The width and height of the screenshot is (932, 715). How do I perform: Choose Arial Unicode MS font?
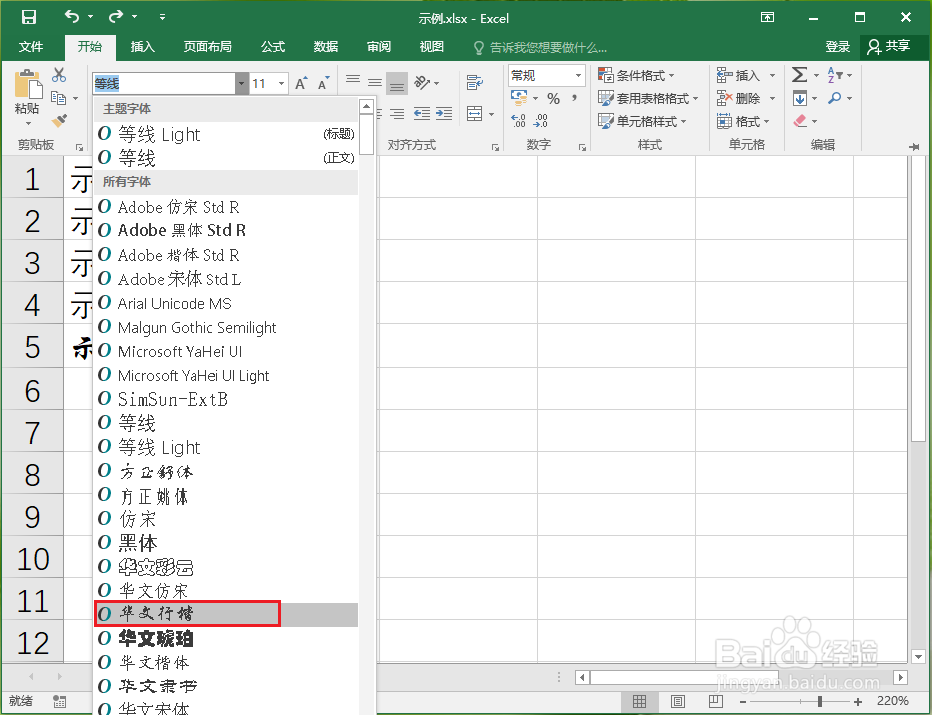(x=227, y=303)
